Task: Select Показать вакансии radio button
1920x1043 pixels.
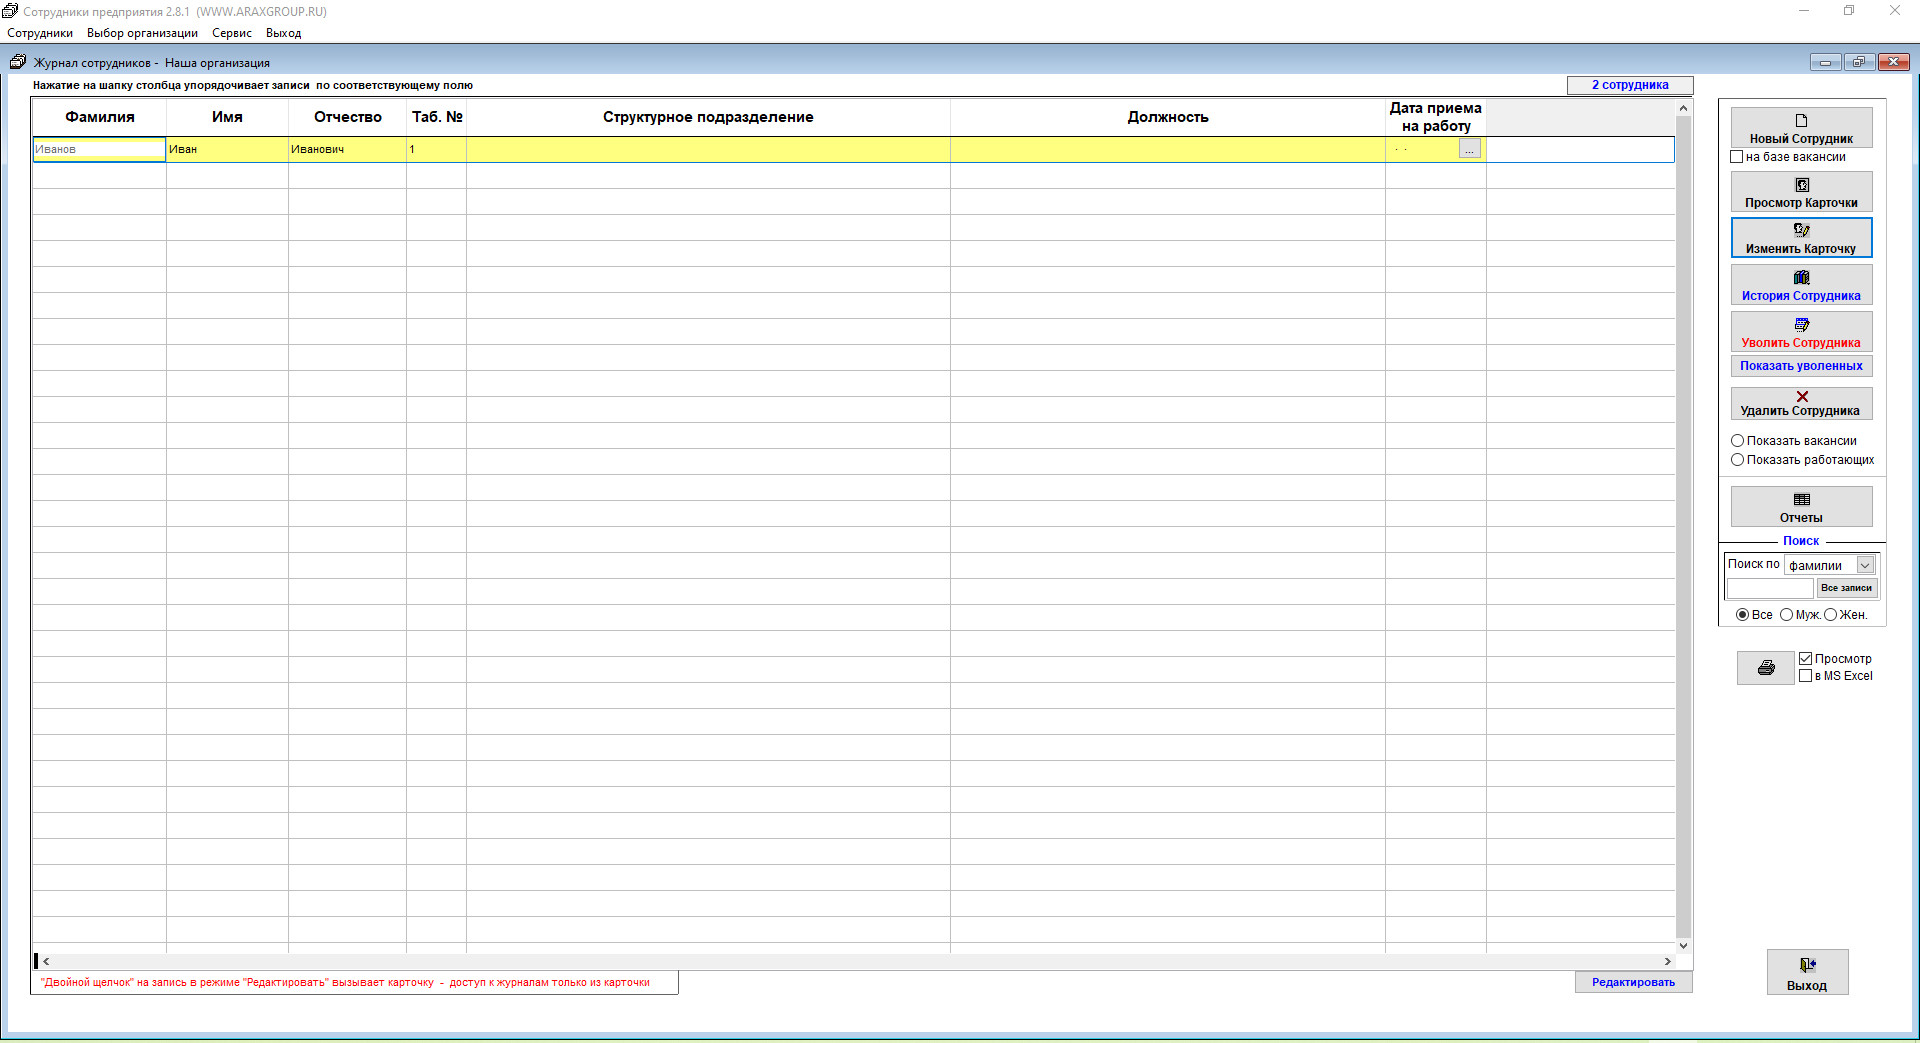Action: click(x=1738, y=441)
